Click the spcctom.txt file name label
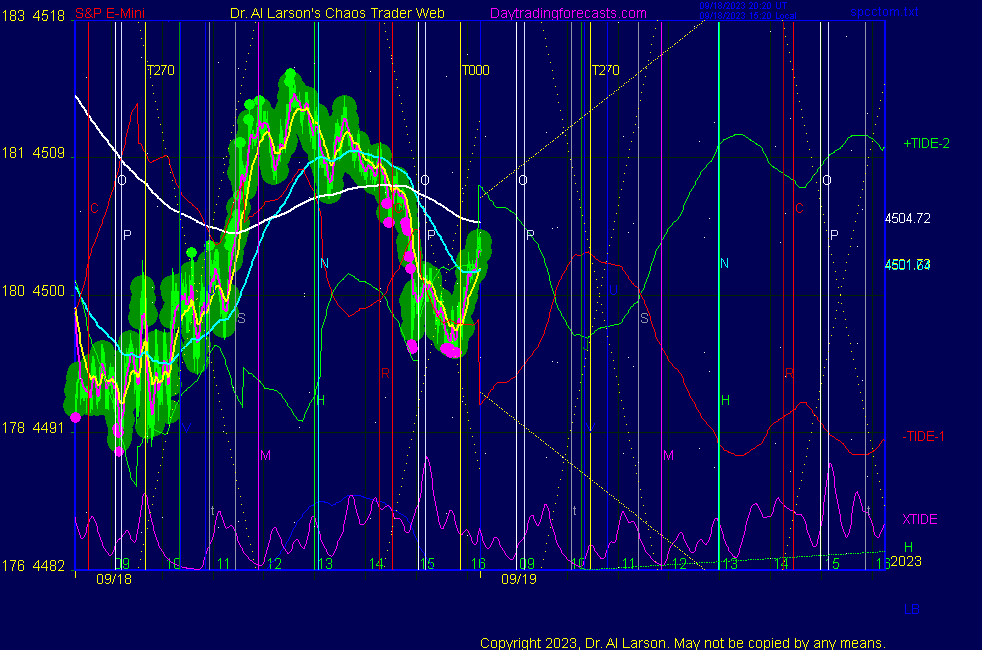Screen dimensions: 982x650 pos(884,12)
